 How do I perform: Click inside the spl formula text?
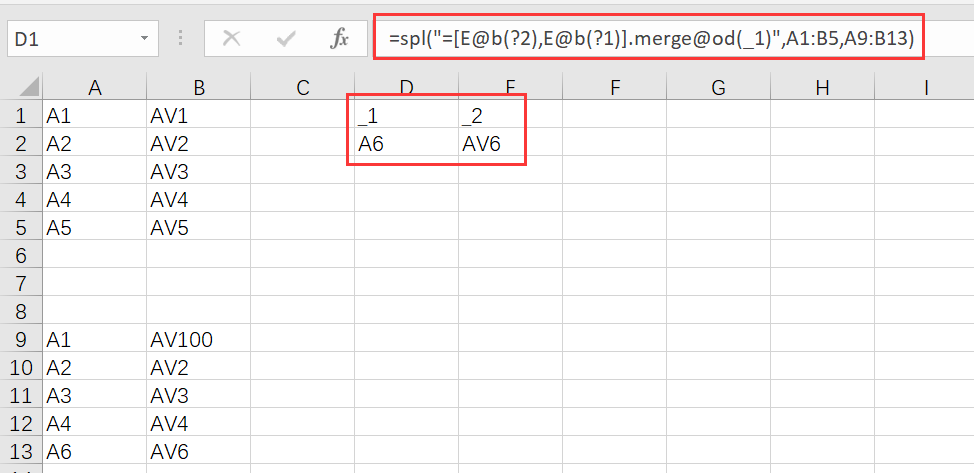650,39
